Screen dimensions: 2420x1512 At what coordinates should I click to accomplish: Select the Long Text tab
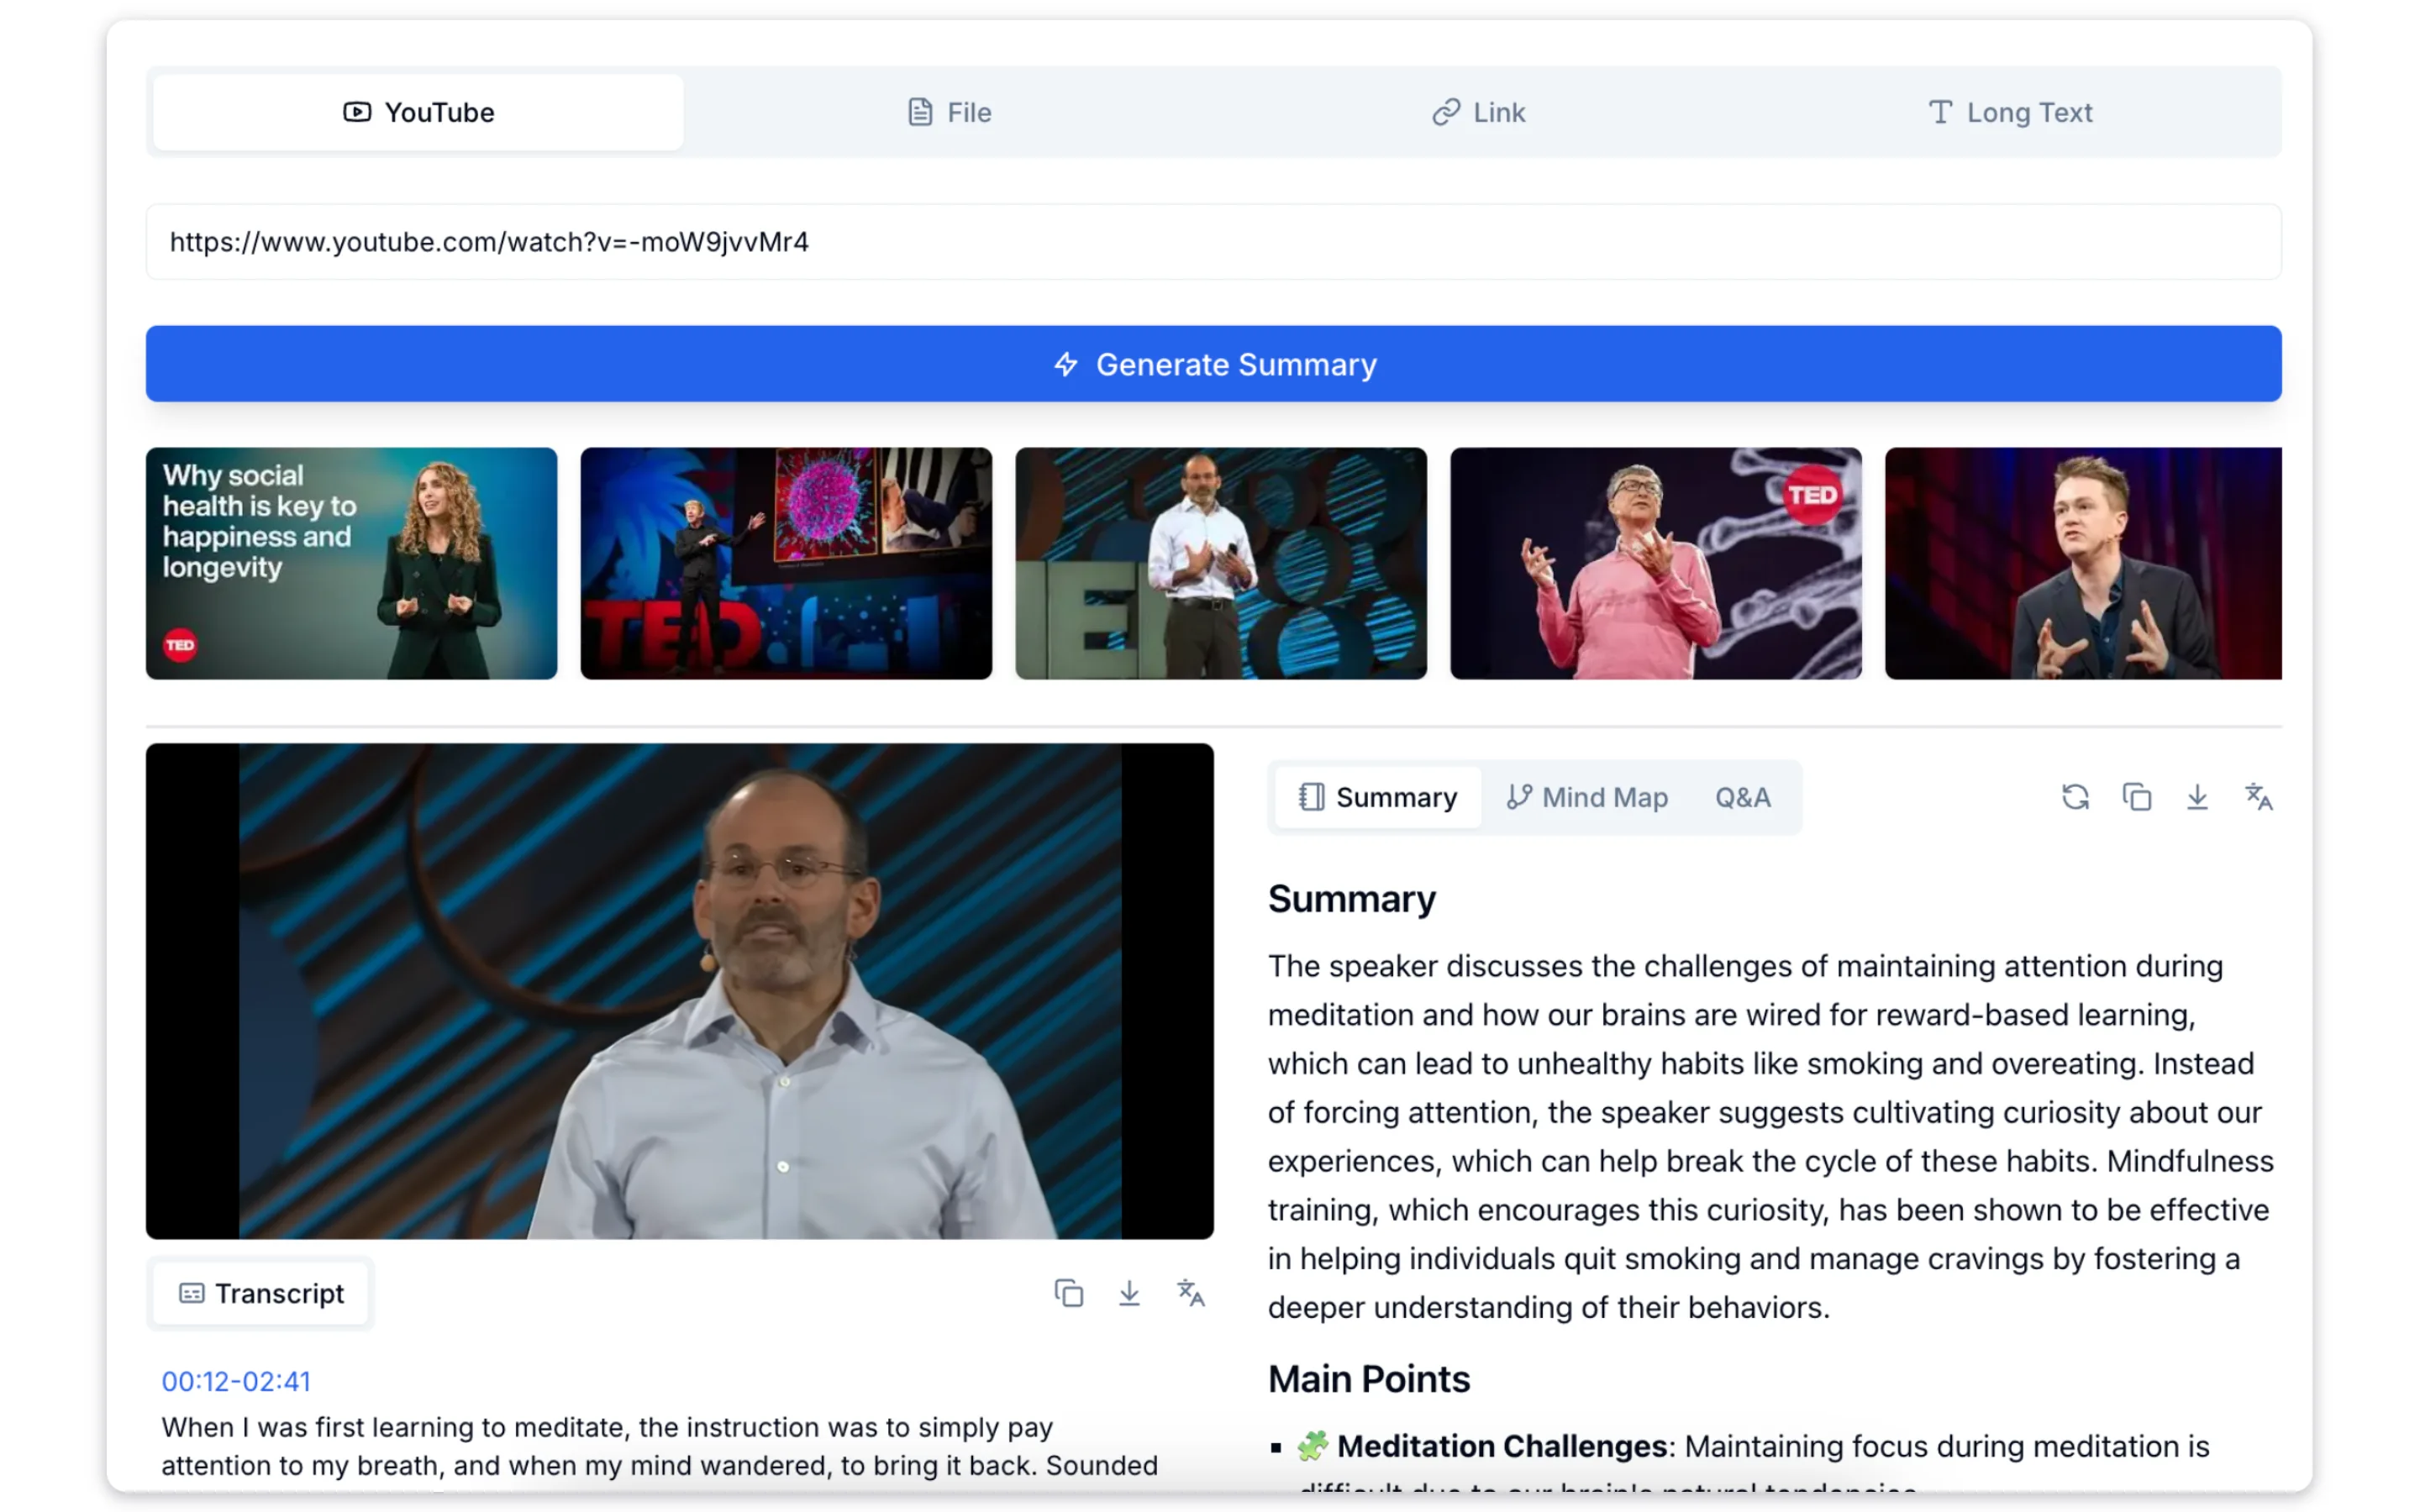2010,112
